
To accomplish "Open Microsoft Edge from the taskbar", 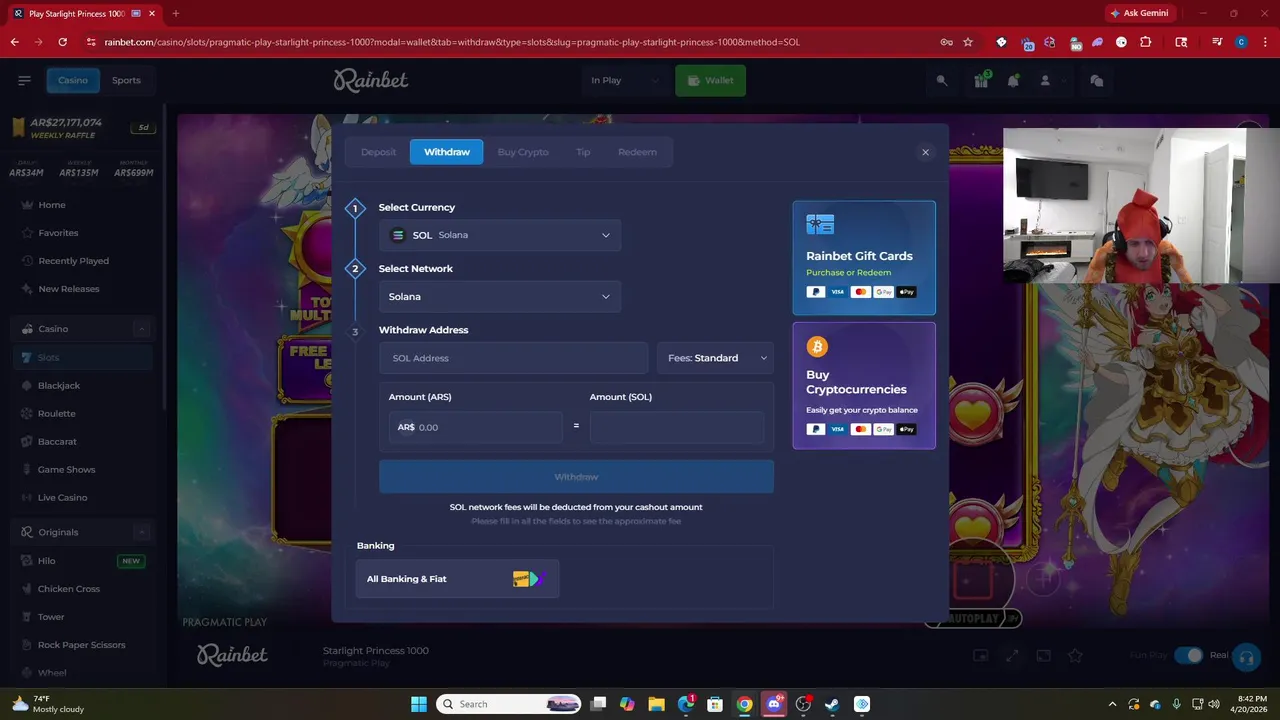I will coord(686,704).
